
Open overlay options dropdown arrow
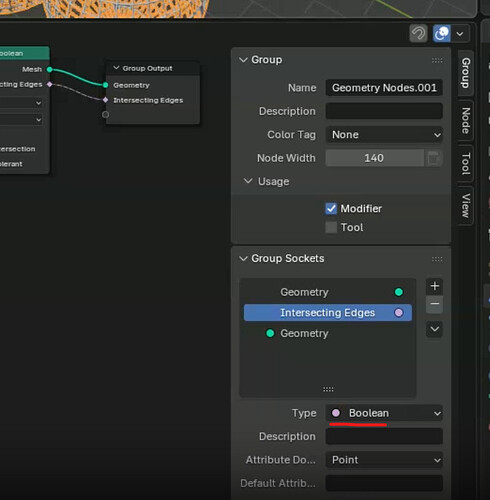pyautogui.click(x=460, y=34)
